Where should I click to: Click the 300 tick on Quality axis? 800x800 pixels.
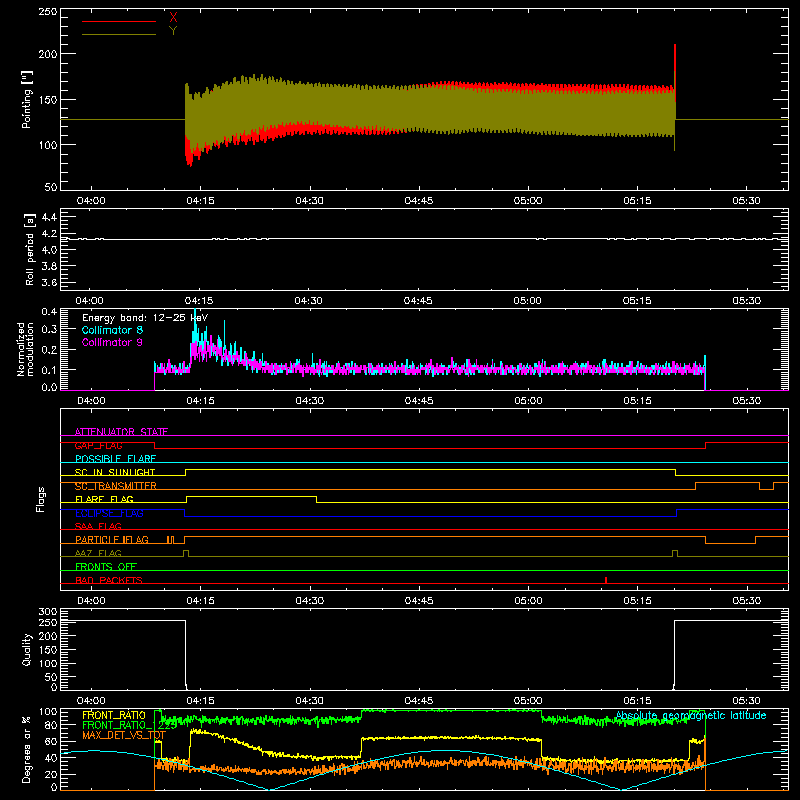click(x=48, y=612)
